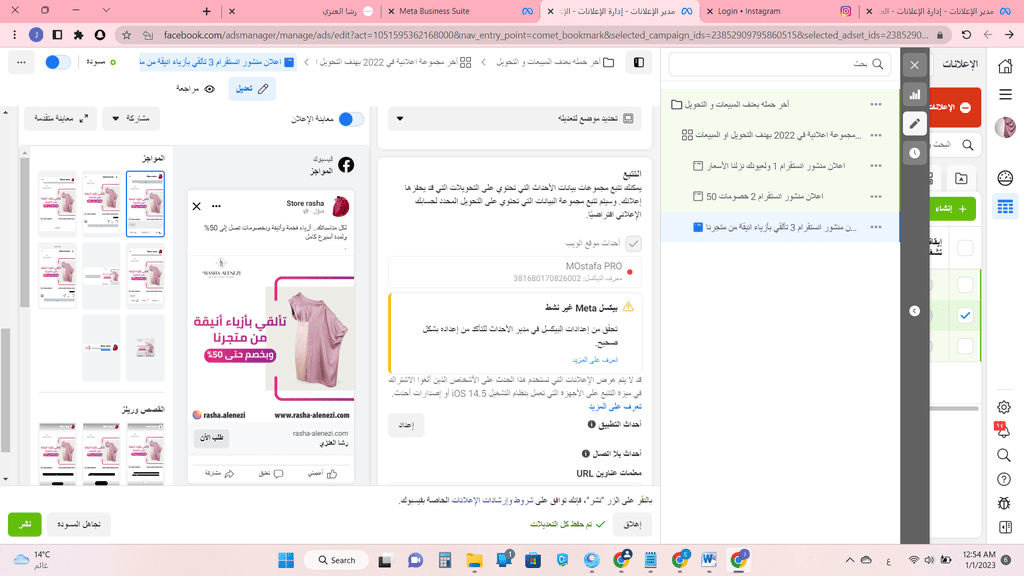This screenshot has width=1024, height=576.
Task: Select the highlighted blue-outlined feed preview thumbnail
Action: tap(145, 204)
